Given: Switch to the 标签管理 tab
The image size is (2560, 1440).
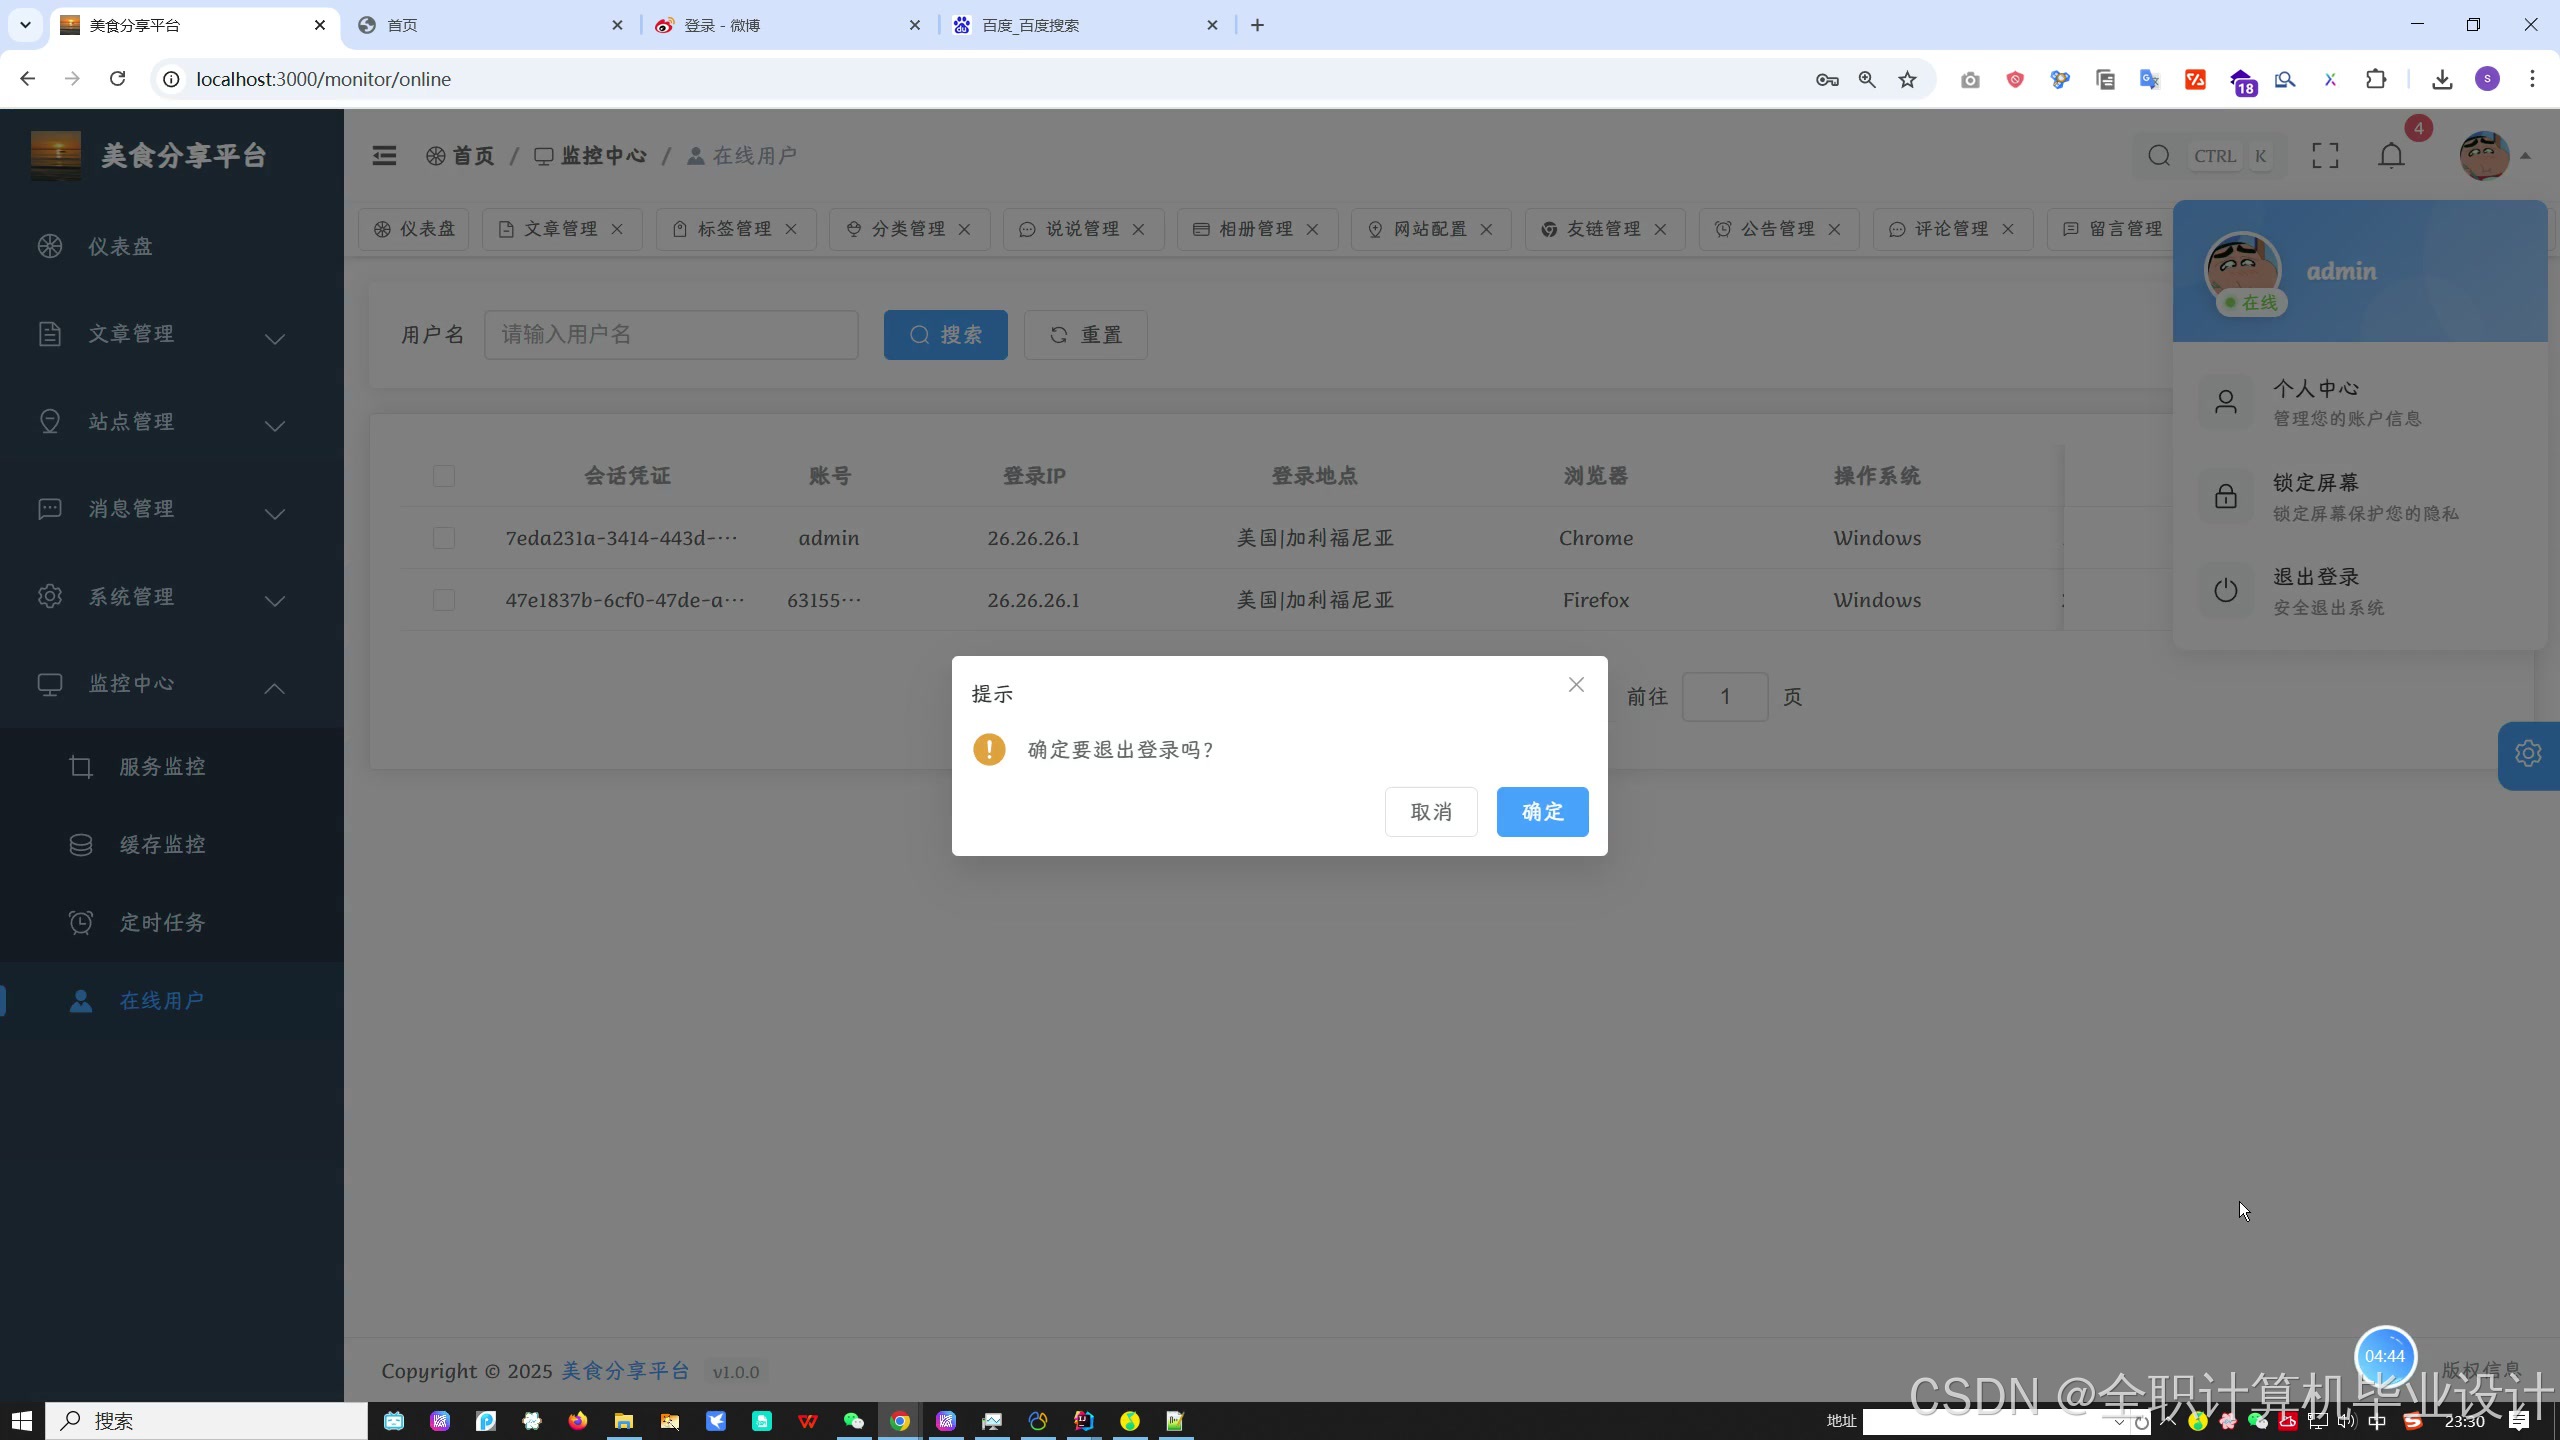Looking at the screenshot, I should 733,229.
